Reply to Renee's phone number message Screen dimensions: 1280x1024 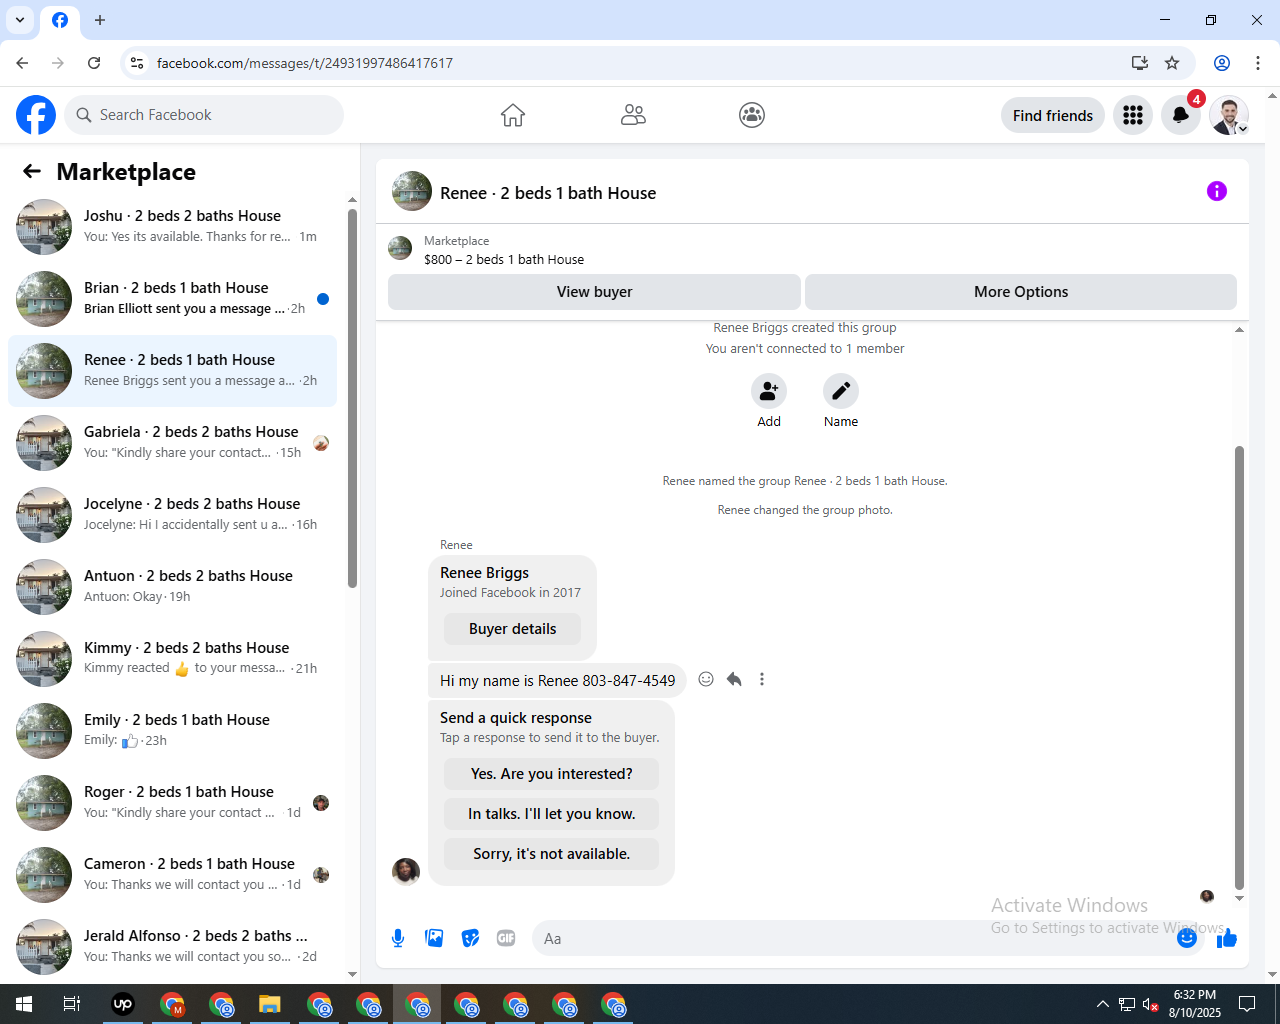click(734, 679)
